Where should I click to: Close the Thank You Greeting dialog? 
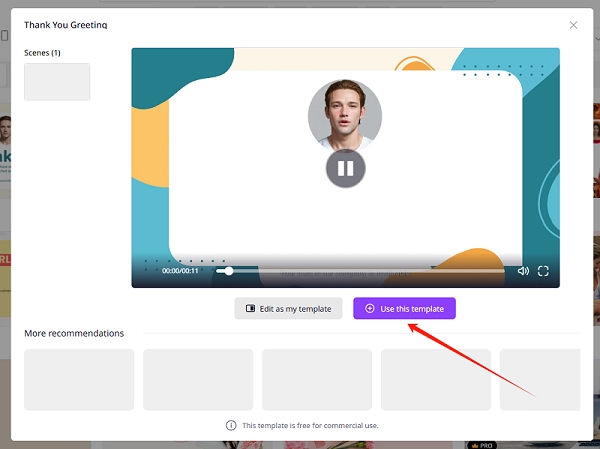tap(573, 24)
